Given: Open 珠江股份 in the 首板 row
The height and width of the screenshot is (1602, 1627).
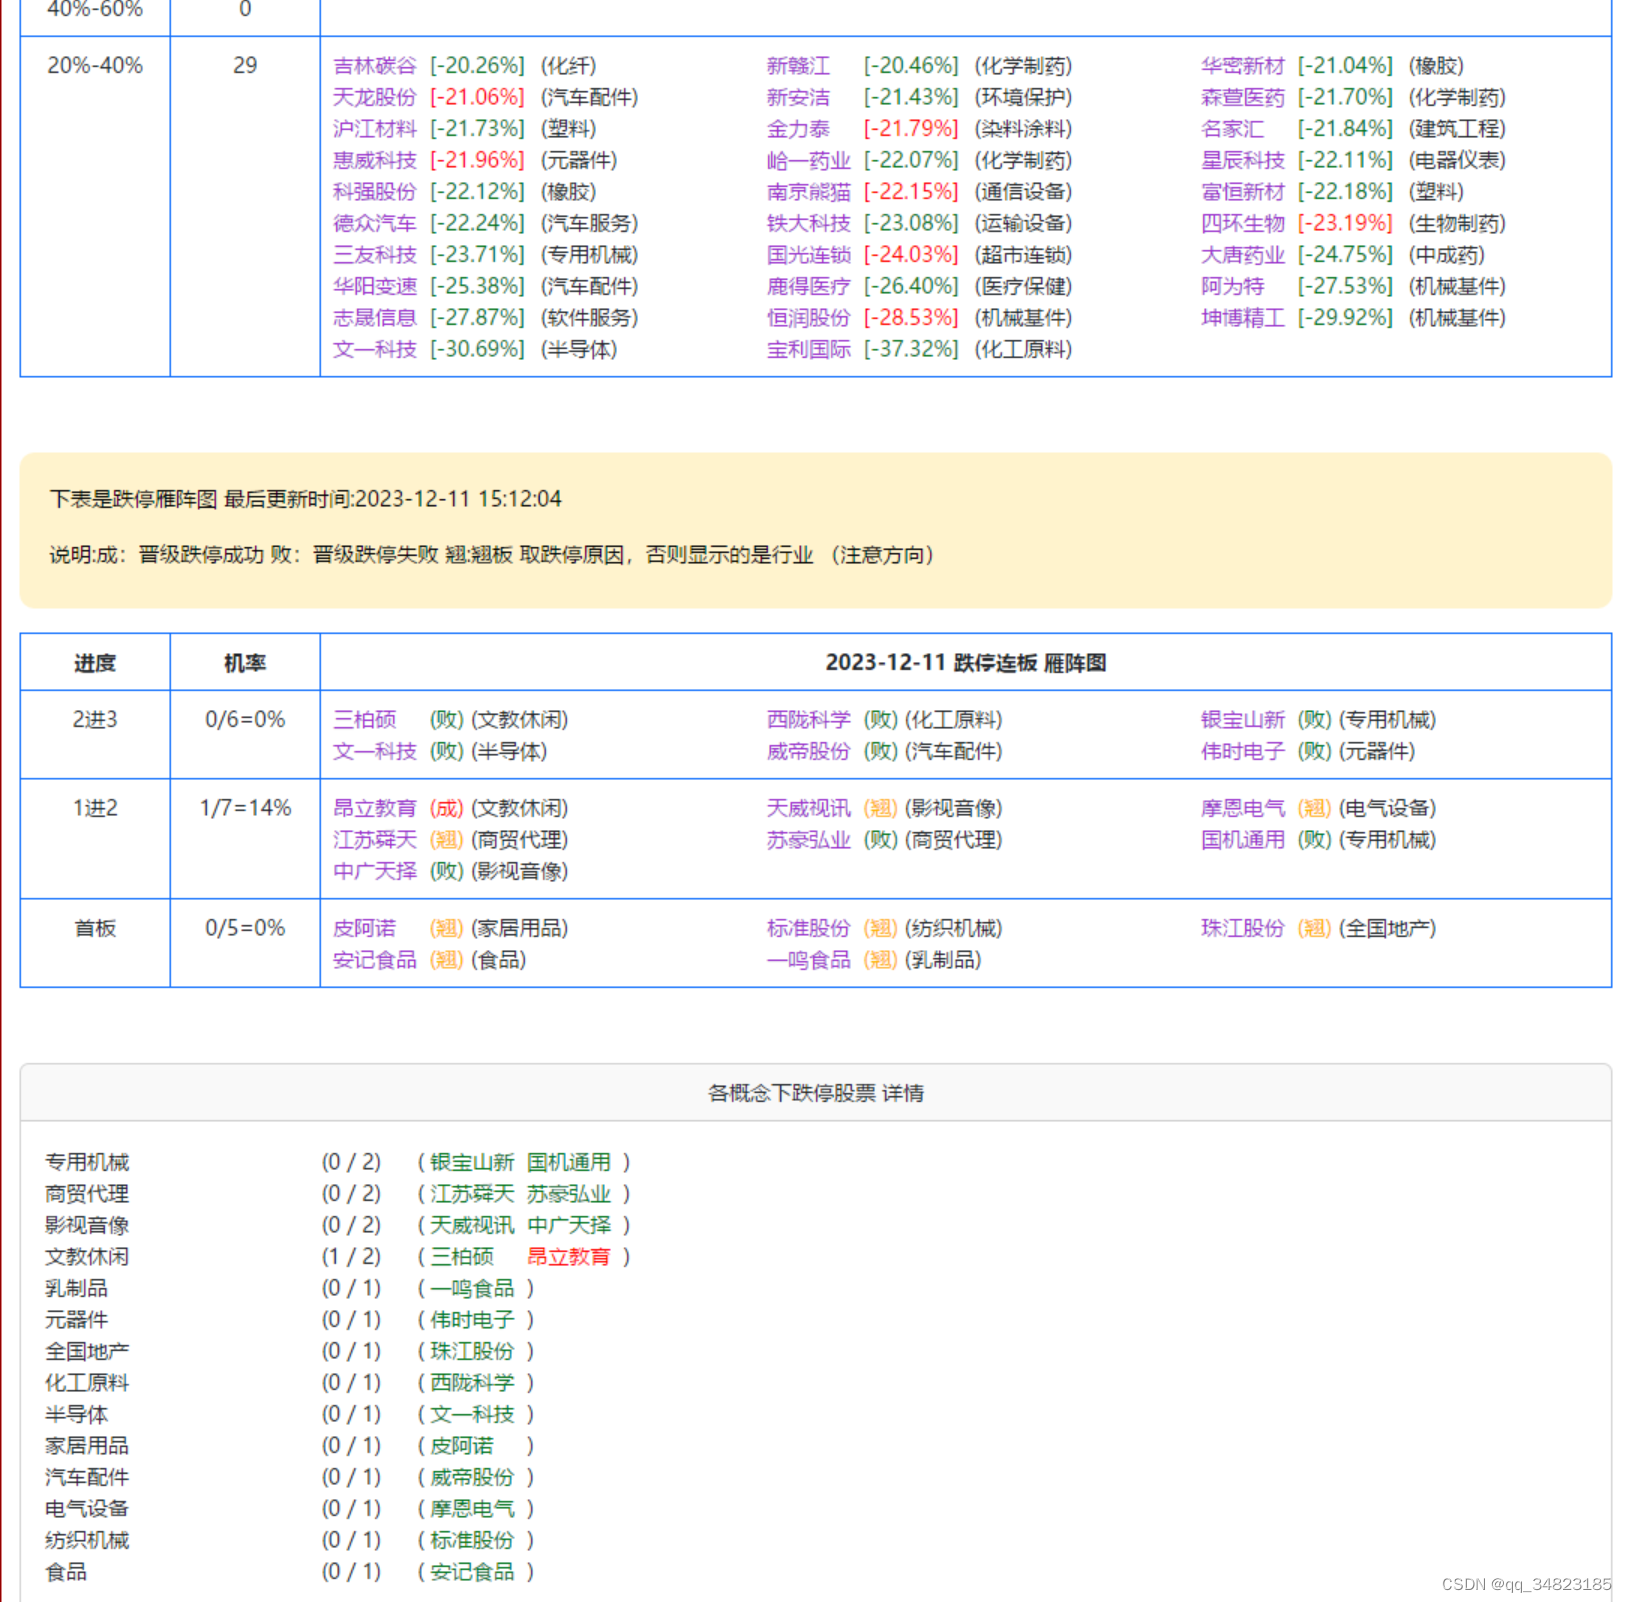Looking at the screenshot, I should (x=1242, y=928).
